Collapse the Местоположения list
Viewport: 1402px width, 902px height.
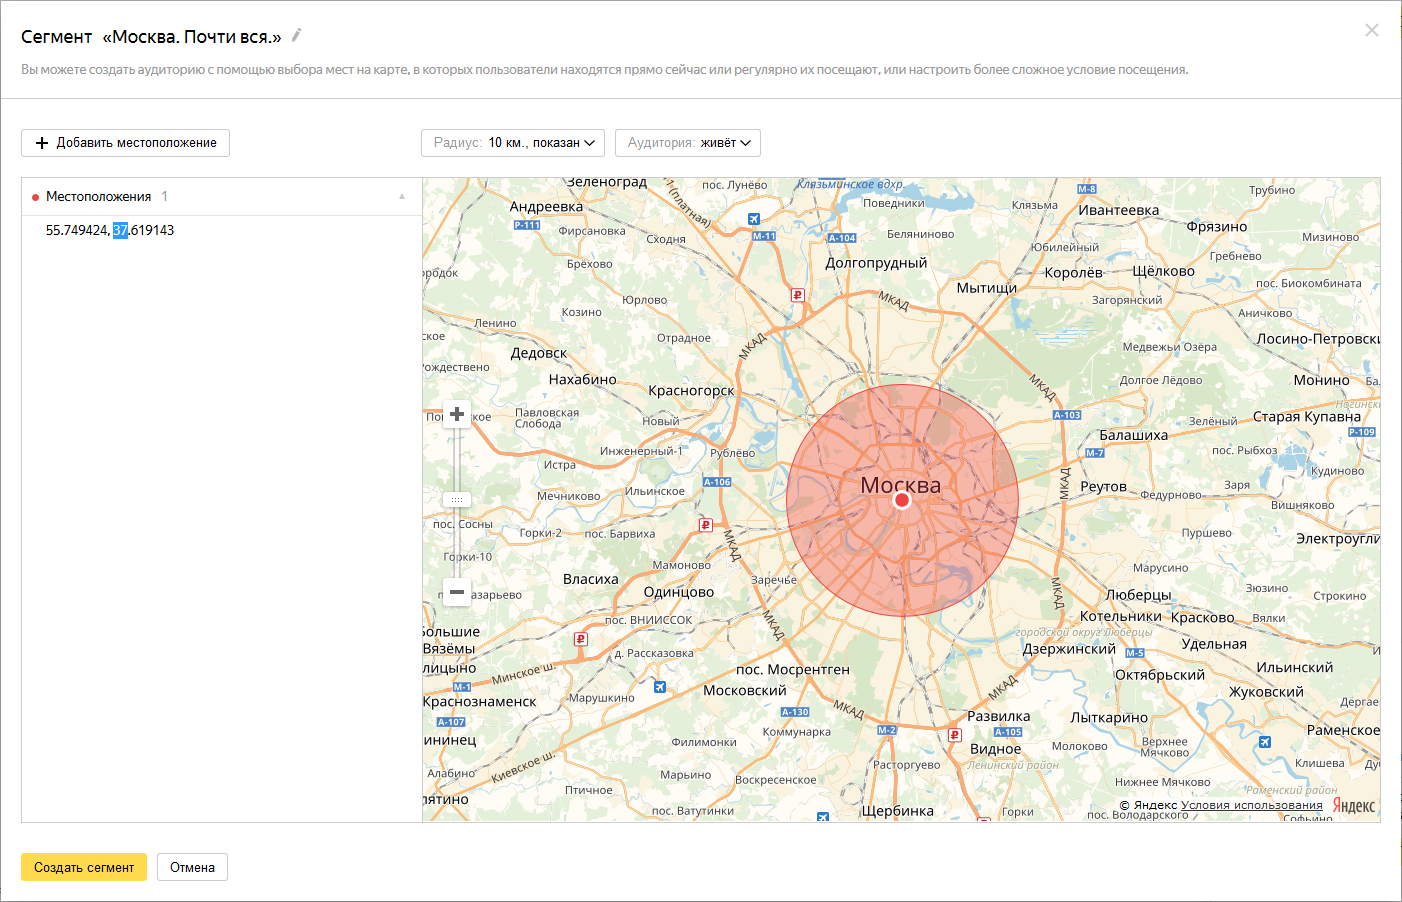click(x=402, y=197)
